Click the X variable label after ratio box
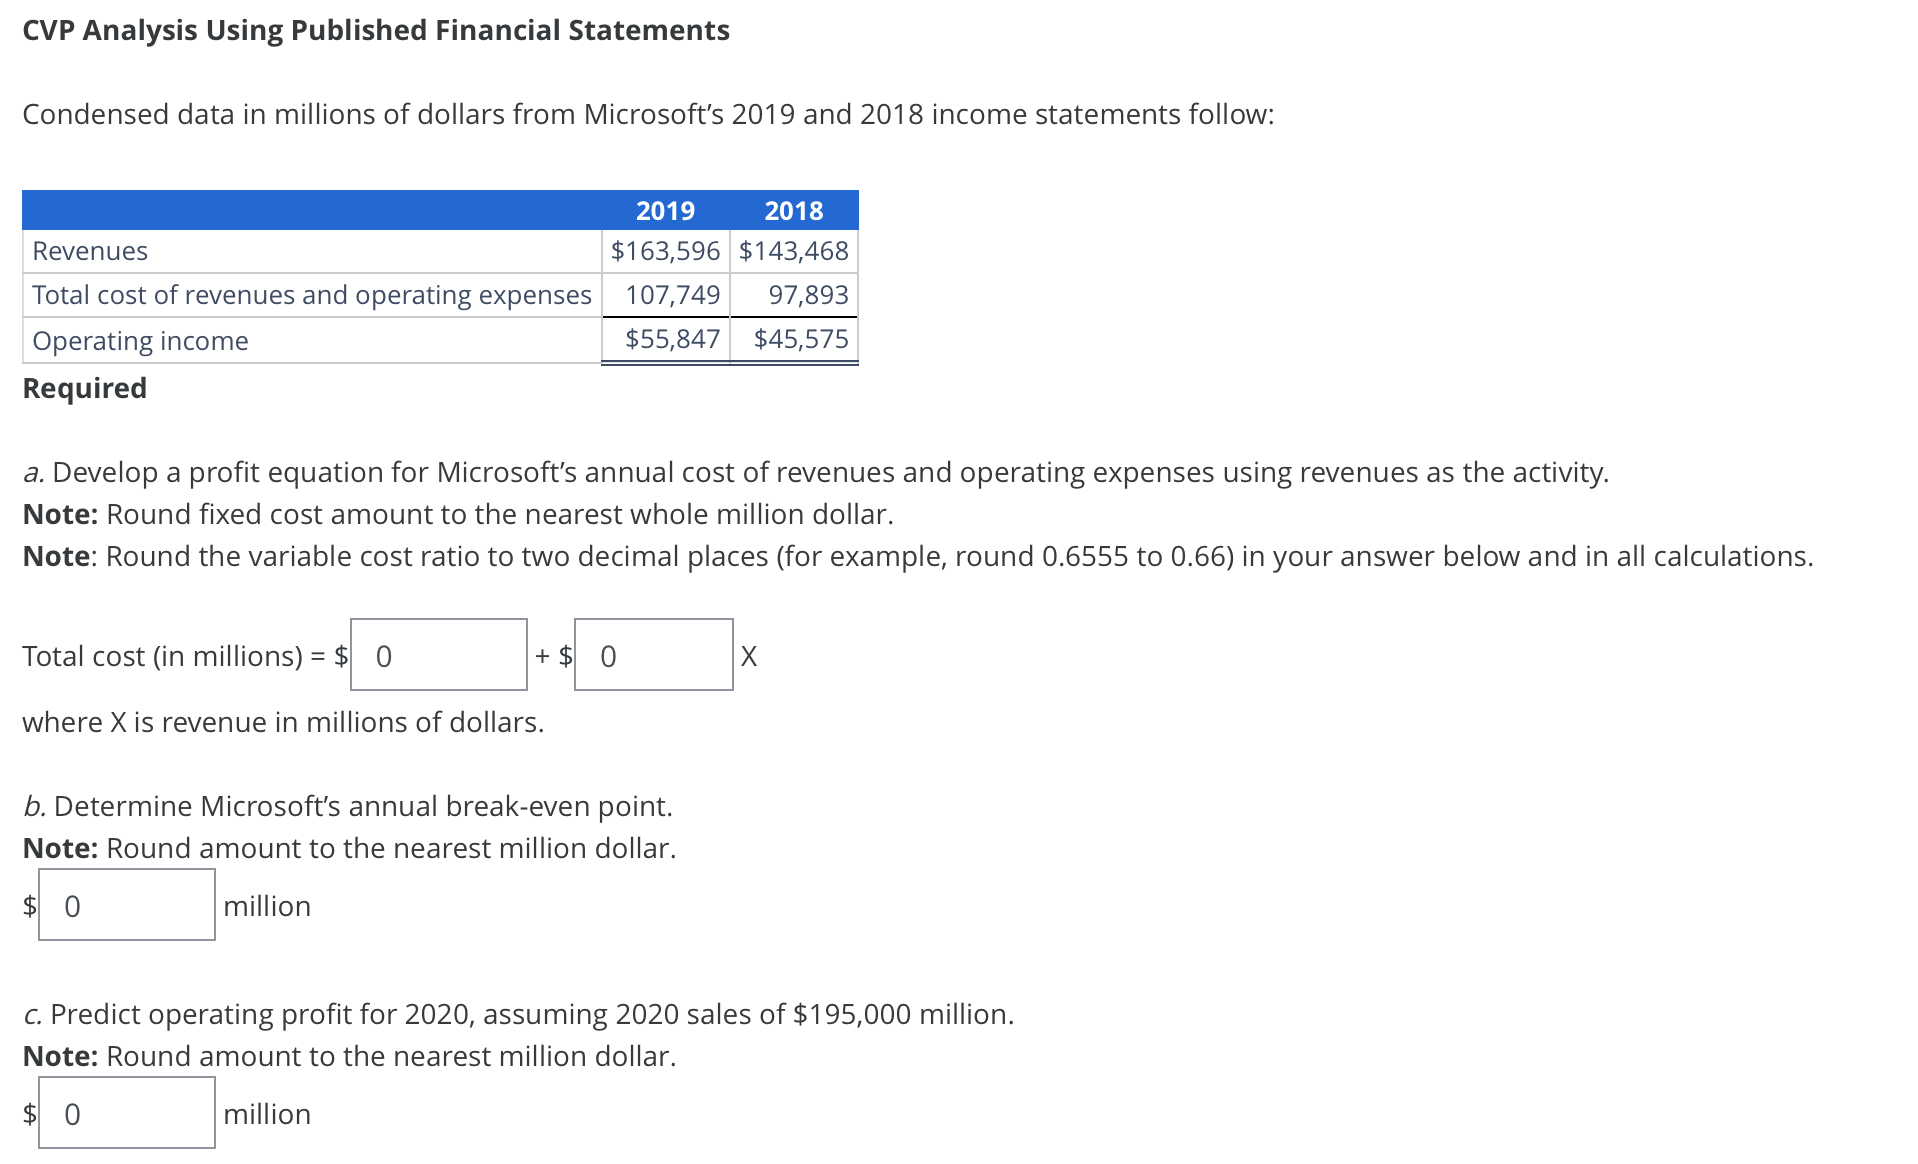 [748, 656]
